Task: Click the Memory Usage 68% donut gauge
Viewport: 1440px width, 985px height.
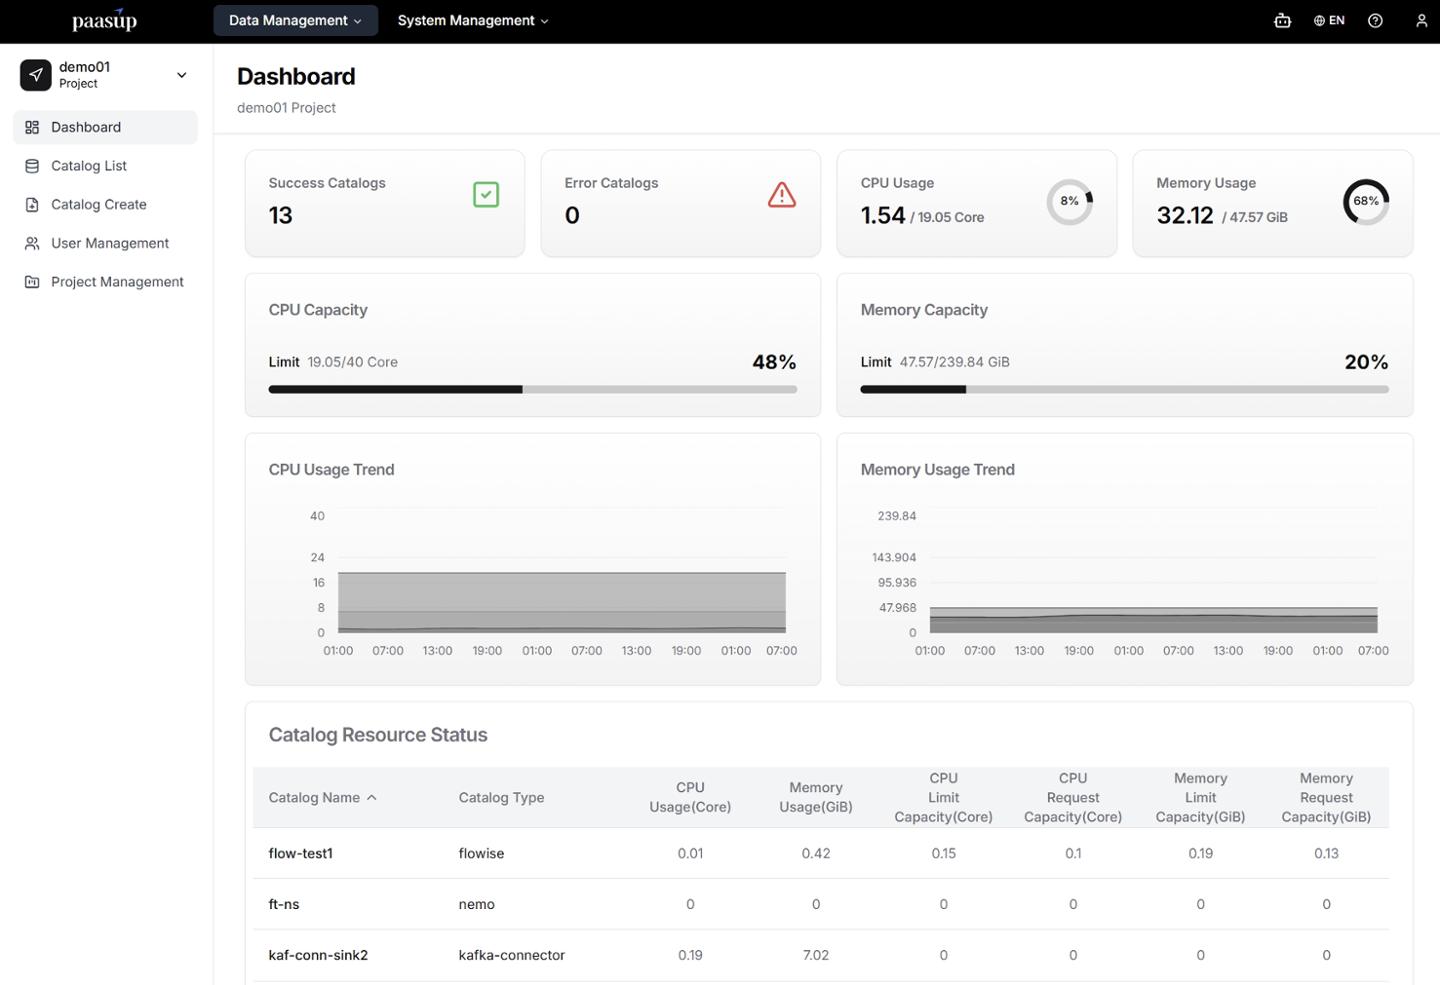Action: click(1366, 201)
